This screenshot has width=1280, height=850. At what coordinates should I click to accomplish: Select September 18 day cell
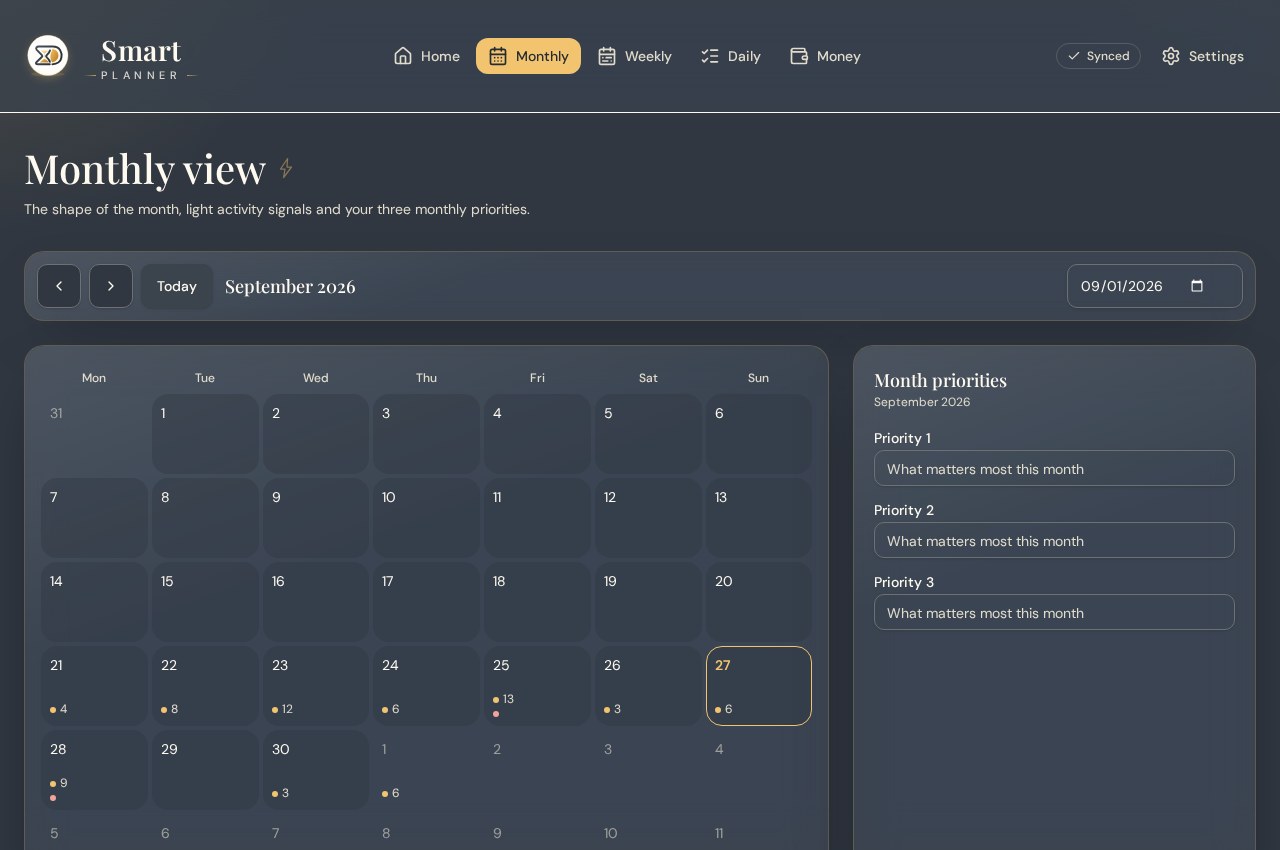pos(537,602)
